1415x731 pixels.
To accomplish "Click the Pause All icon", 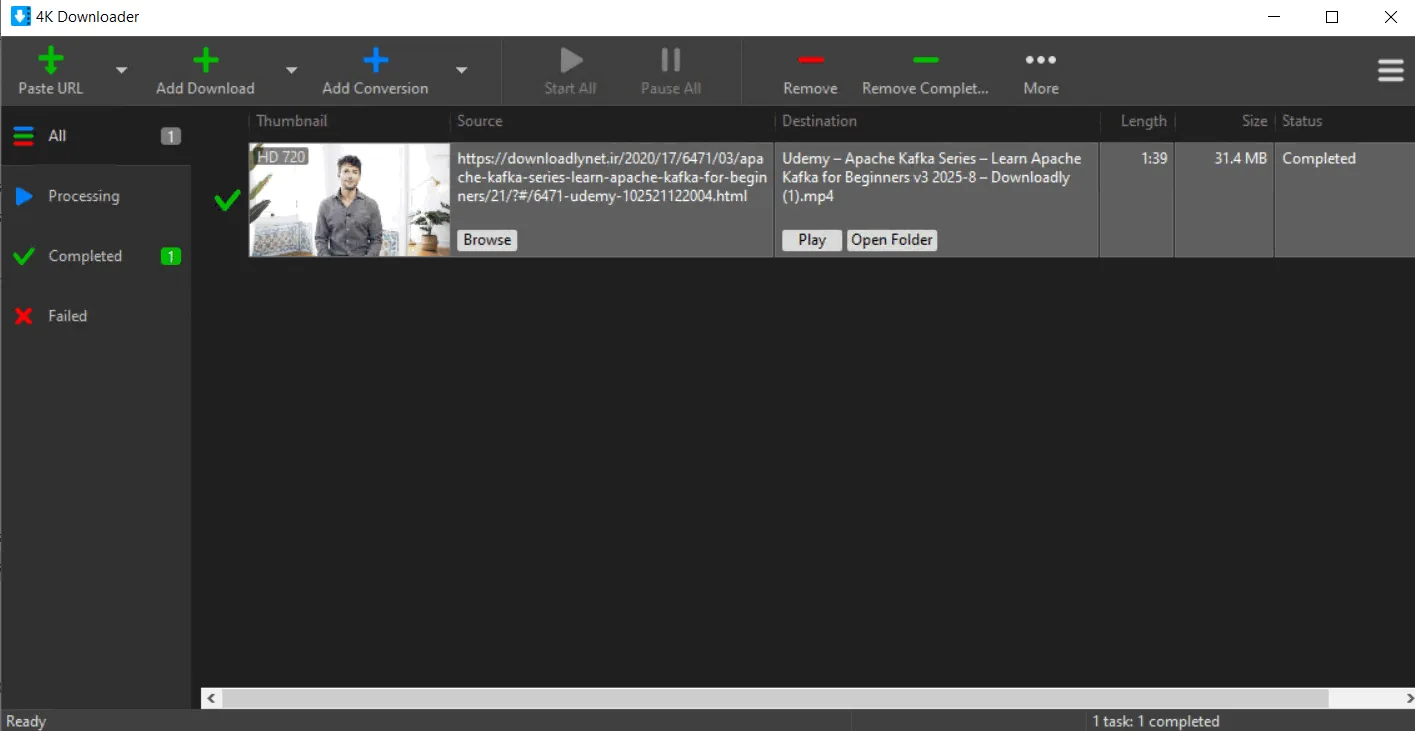I will click(671, 60).
